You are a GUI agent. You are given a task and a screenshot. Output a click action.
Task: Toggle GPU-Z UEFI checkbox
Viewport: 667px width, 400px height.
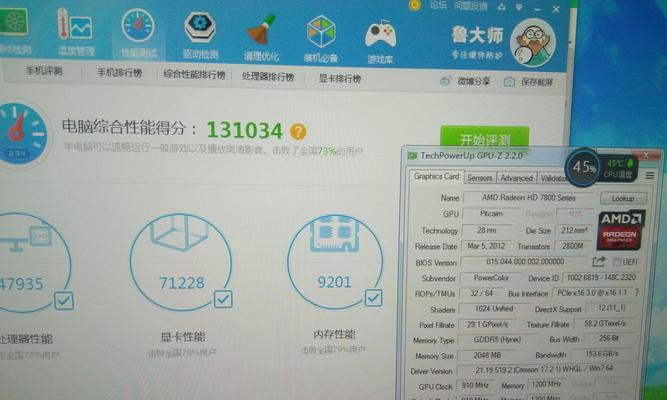coord(616,262)
